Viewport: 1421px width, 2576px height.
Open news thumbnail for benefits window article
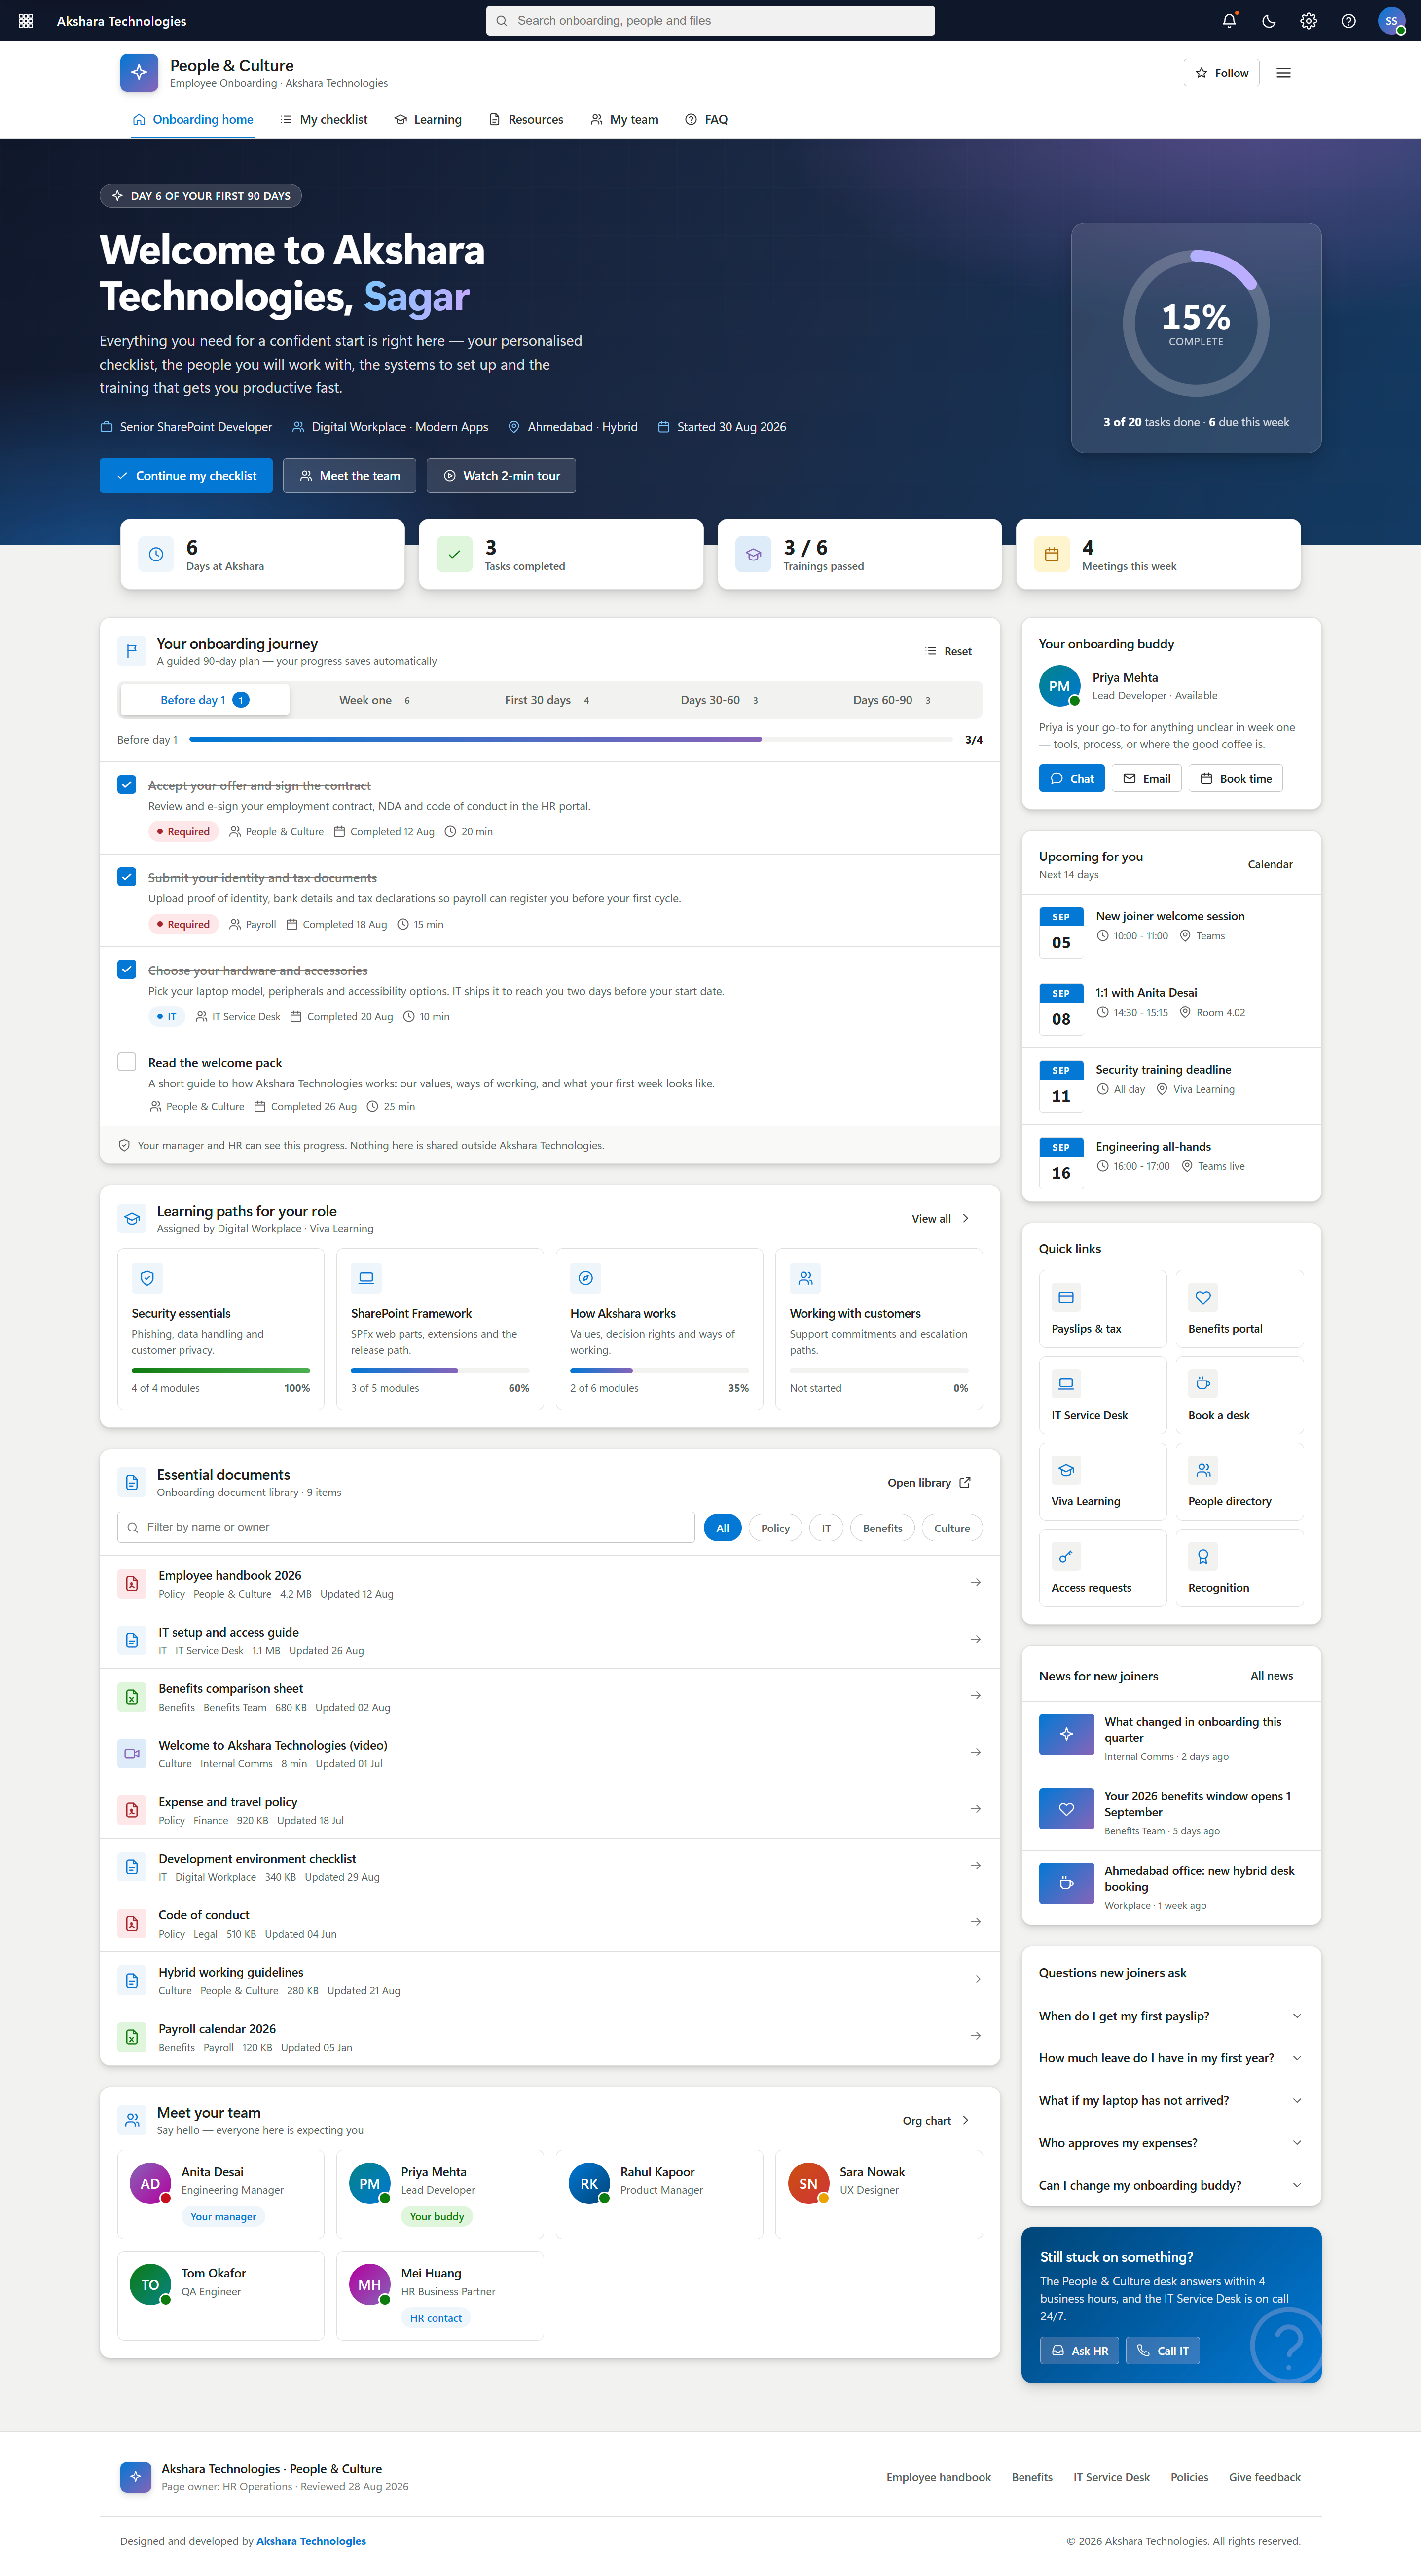click(1066, 1809)
